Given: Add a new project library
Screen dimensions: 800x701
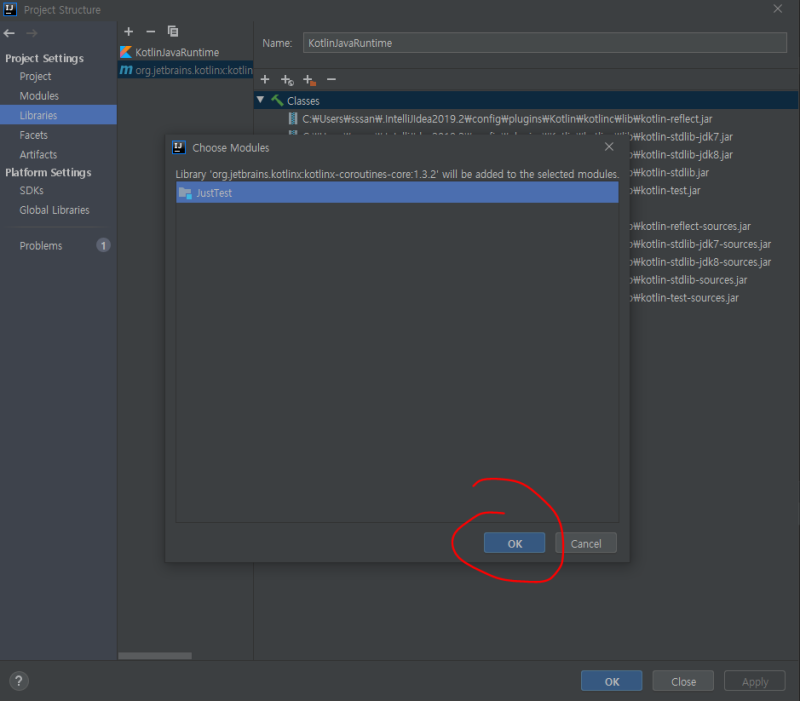Looking at the screenshot, I should click(x=128, y=31).
